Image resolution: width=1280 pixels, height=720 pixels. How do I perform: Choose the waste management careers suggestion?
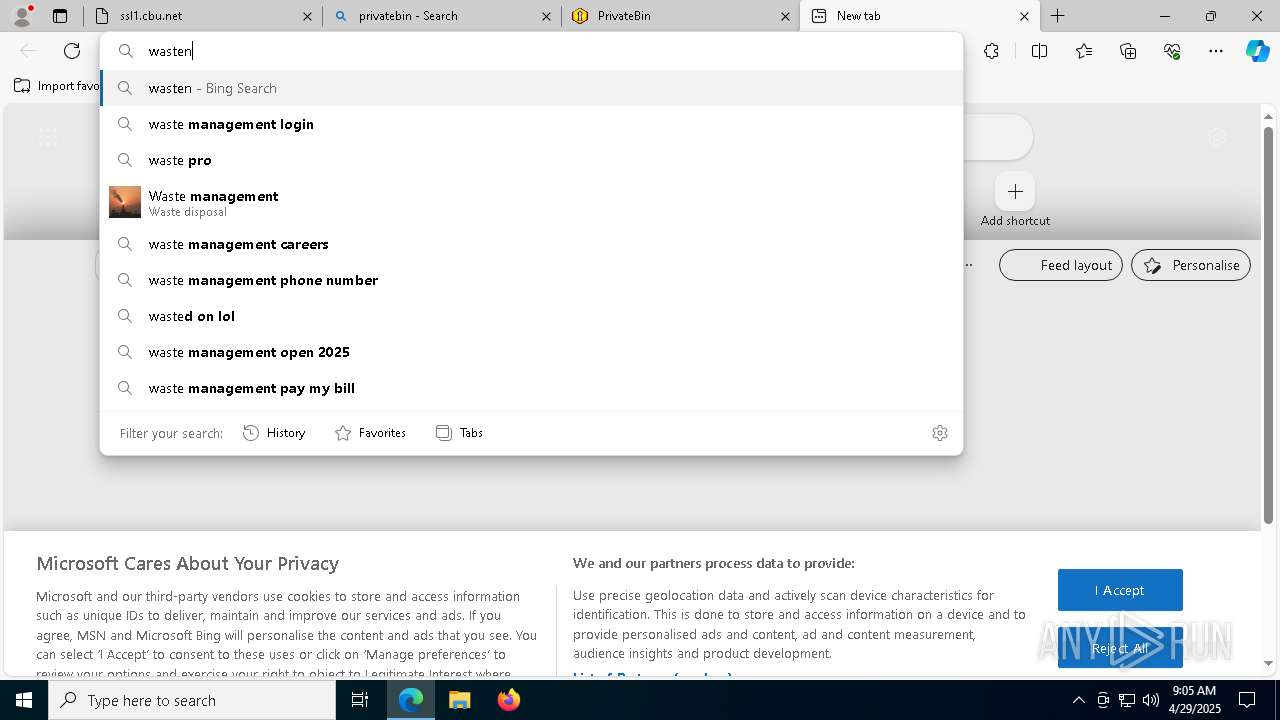coord(531,244)
